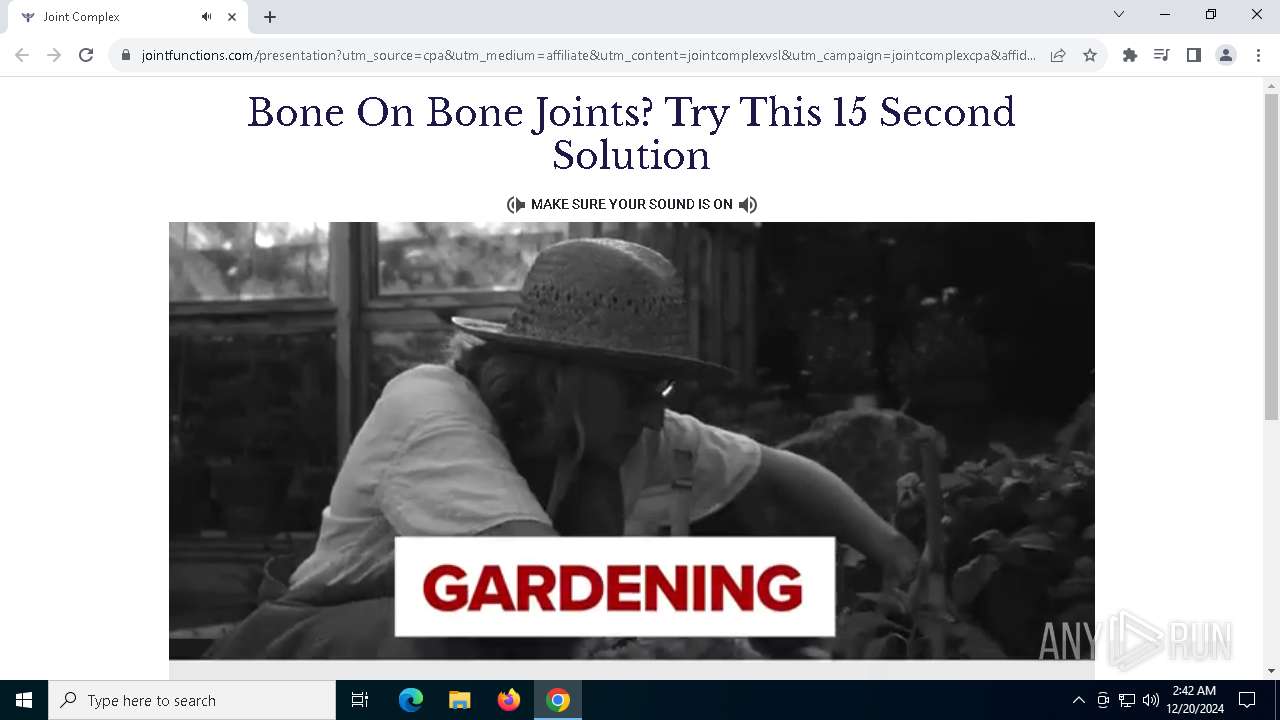This screenshot has height=720, width=1280.
Task: Select the Joint Complex tab
Action: pos(126,17)
